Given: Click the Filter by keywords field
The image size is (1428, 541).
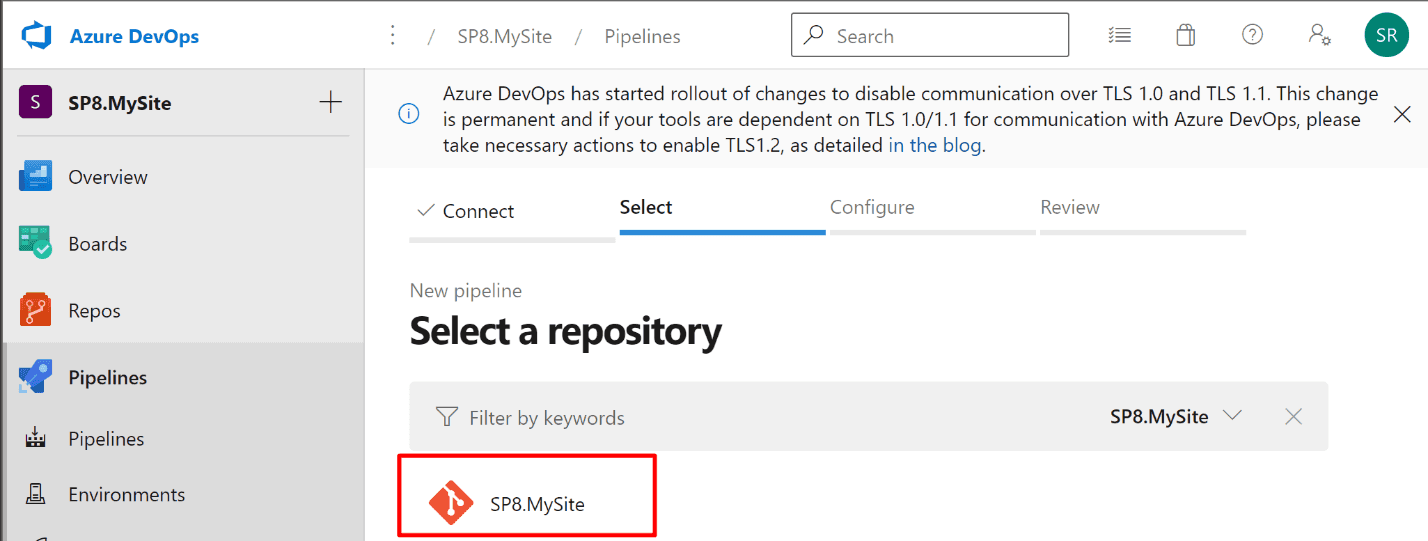Looking at the screenshot, I should (x=700, y=418).
